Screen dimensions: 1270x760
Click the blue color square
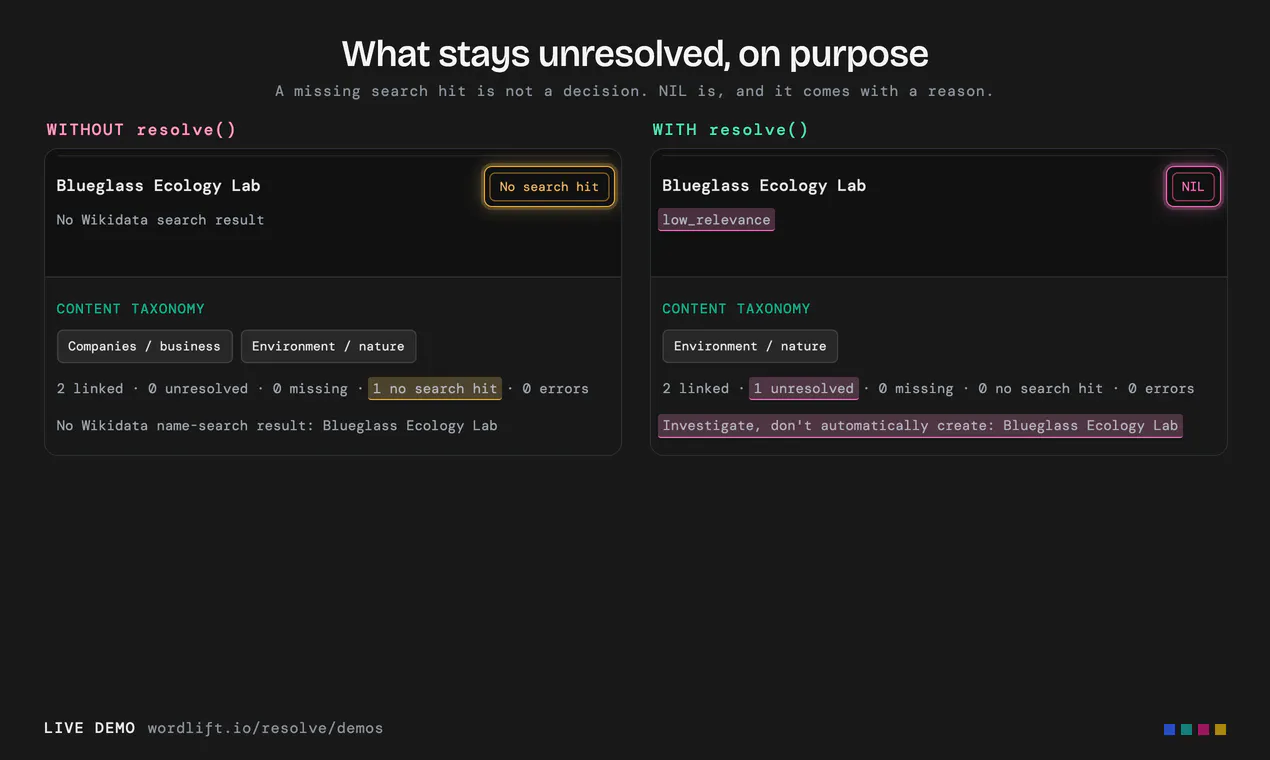[x=1169, y=729]
